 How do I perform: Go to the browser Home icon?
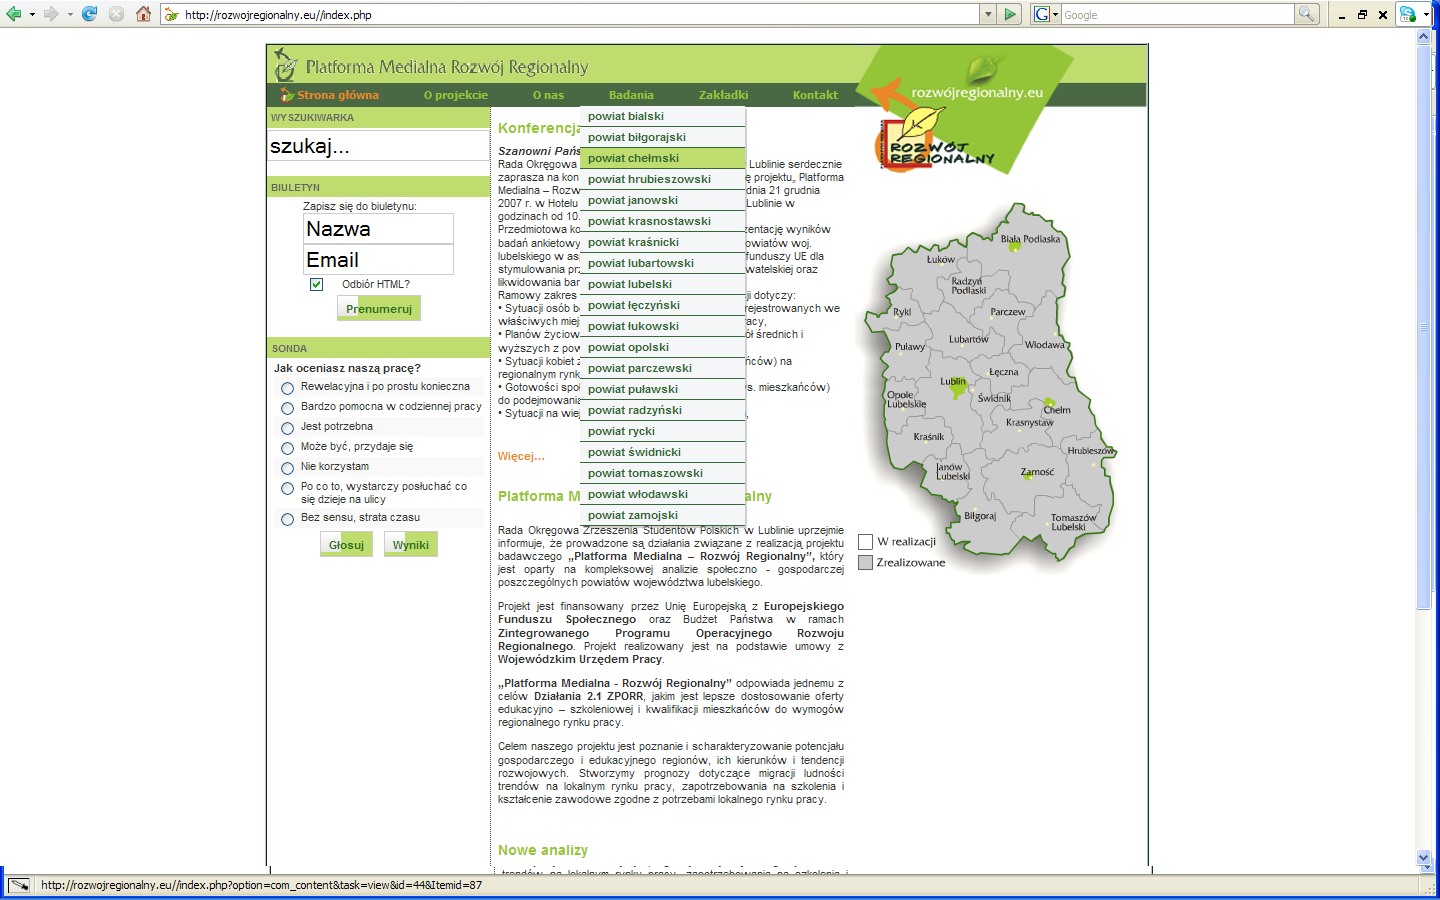pos(143,14)
